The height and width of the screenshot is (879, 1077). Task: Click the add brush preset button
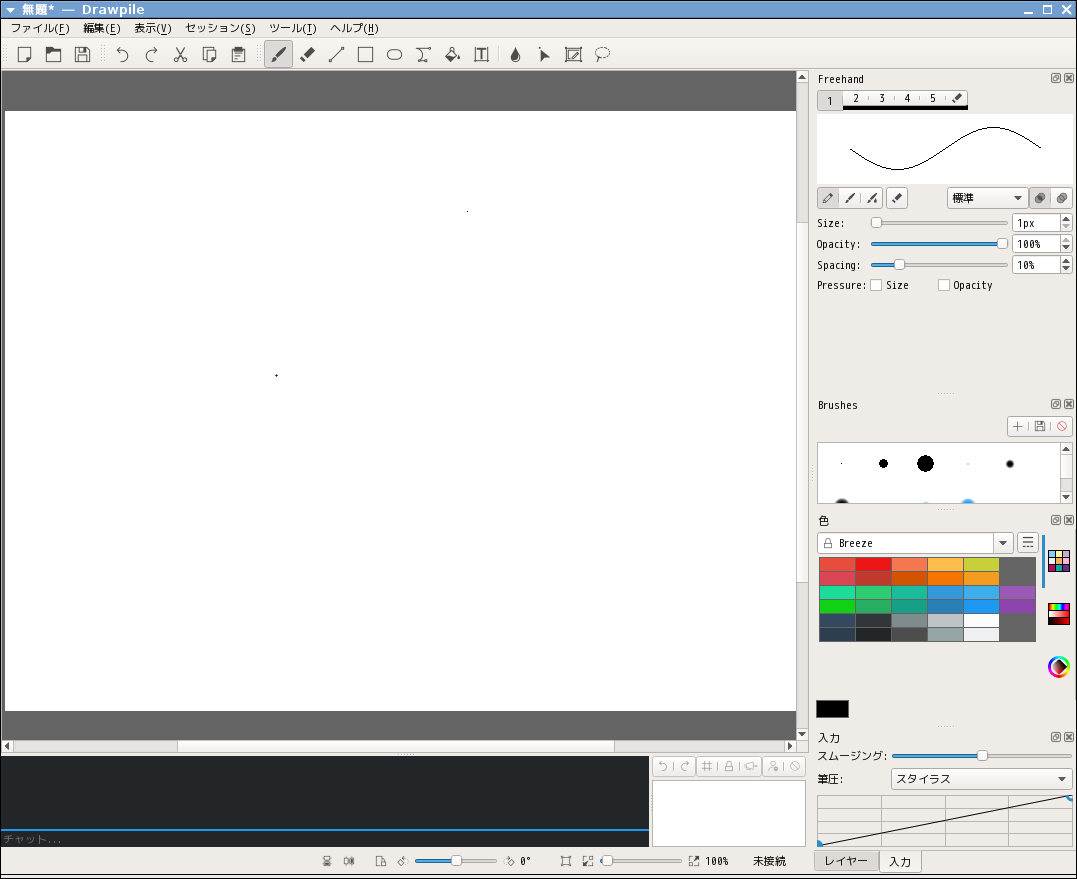(1017, 426)
